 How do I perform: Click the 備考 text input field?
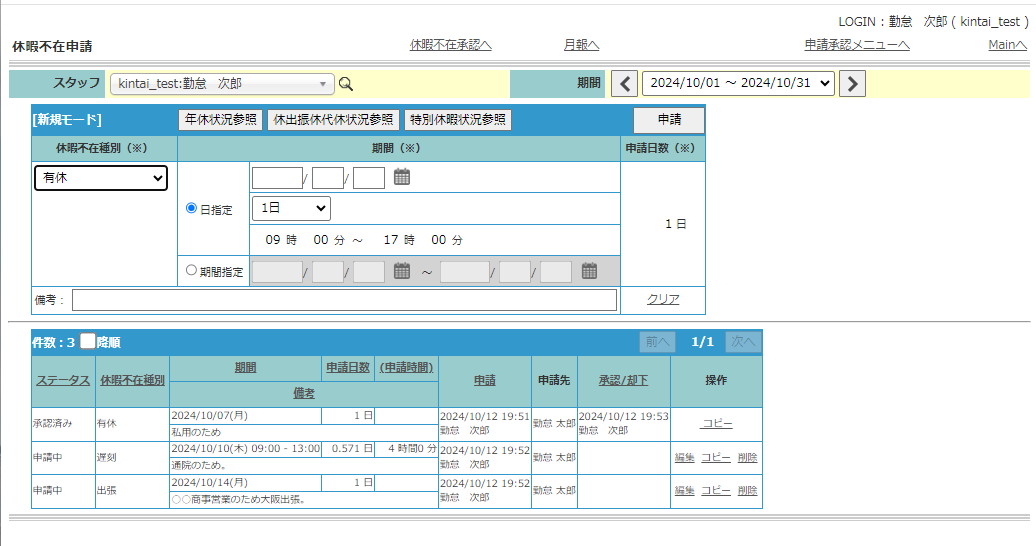[x=344, y=300]
